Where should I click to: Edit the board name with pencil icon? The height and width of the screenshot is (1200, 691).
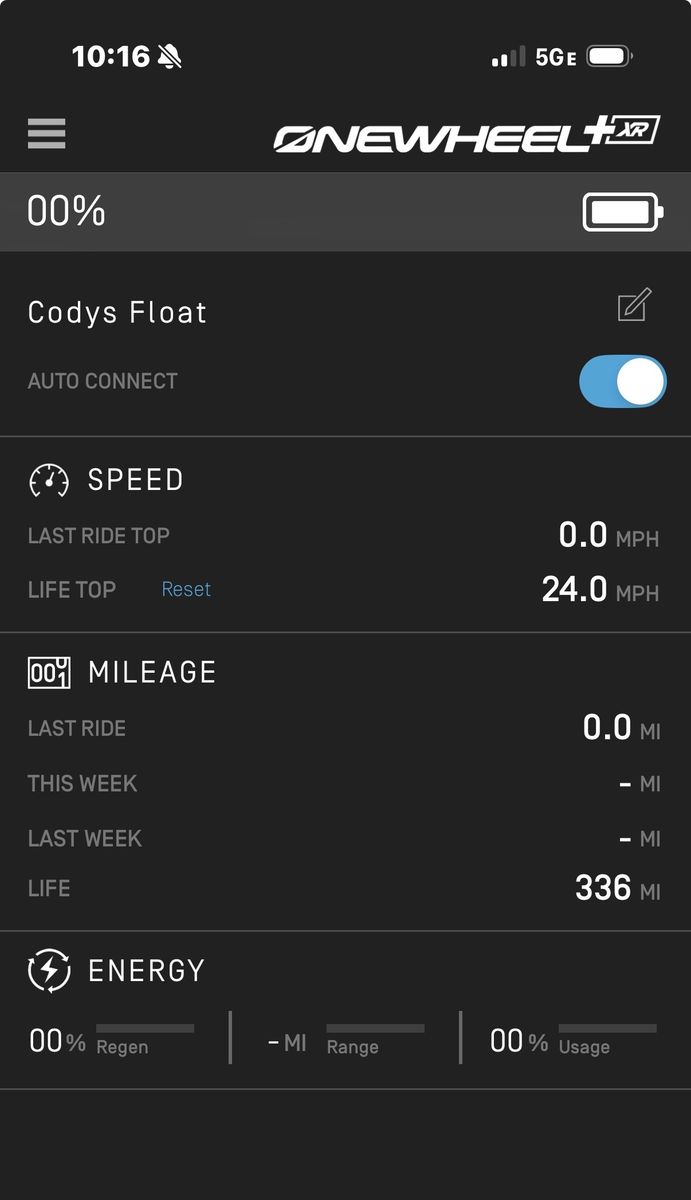point(634,306)
